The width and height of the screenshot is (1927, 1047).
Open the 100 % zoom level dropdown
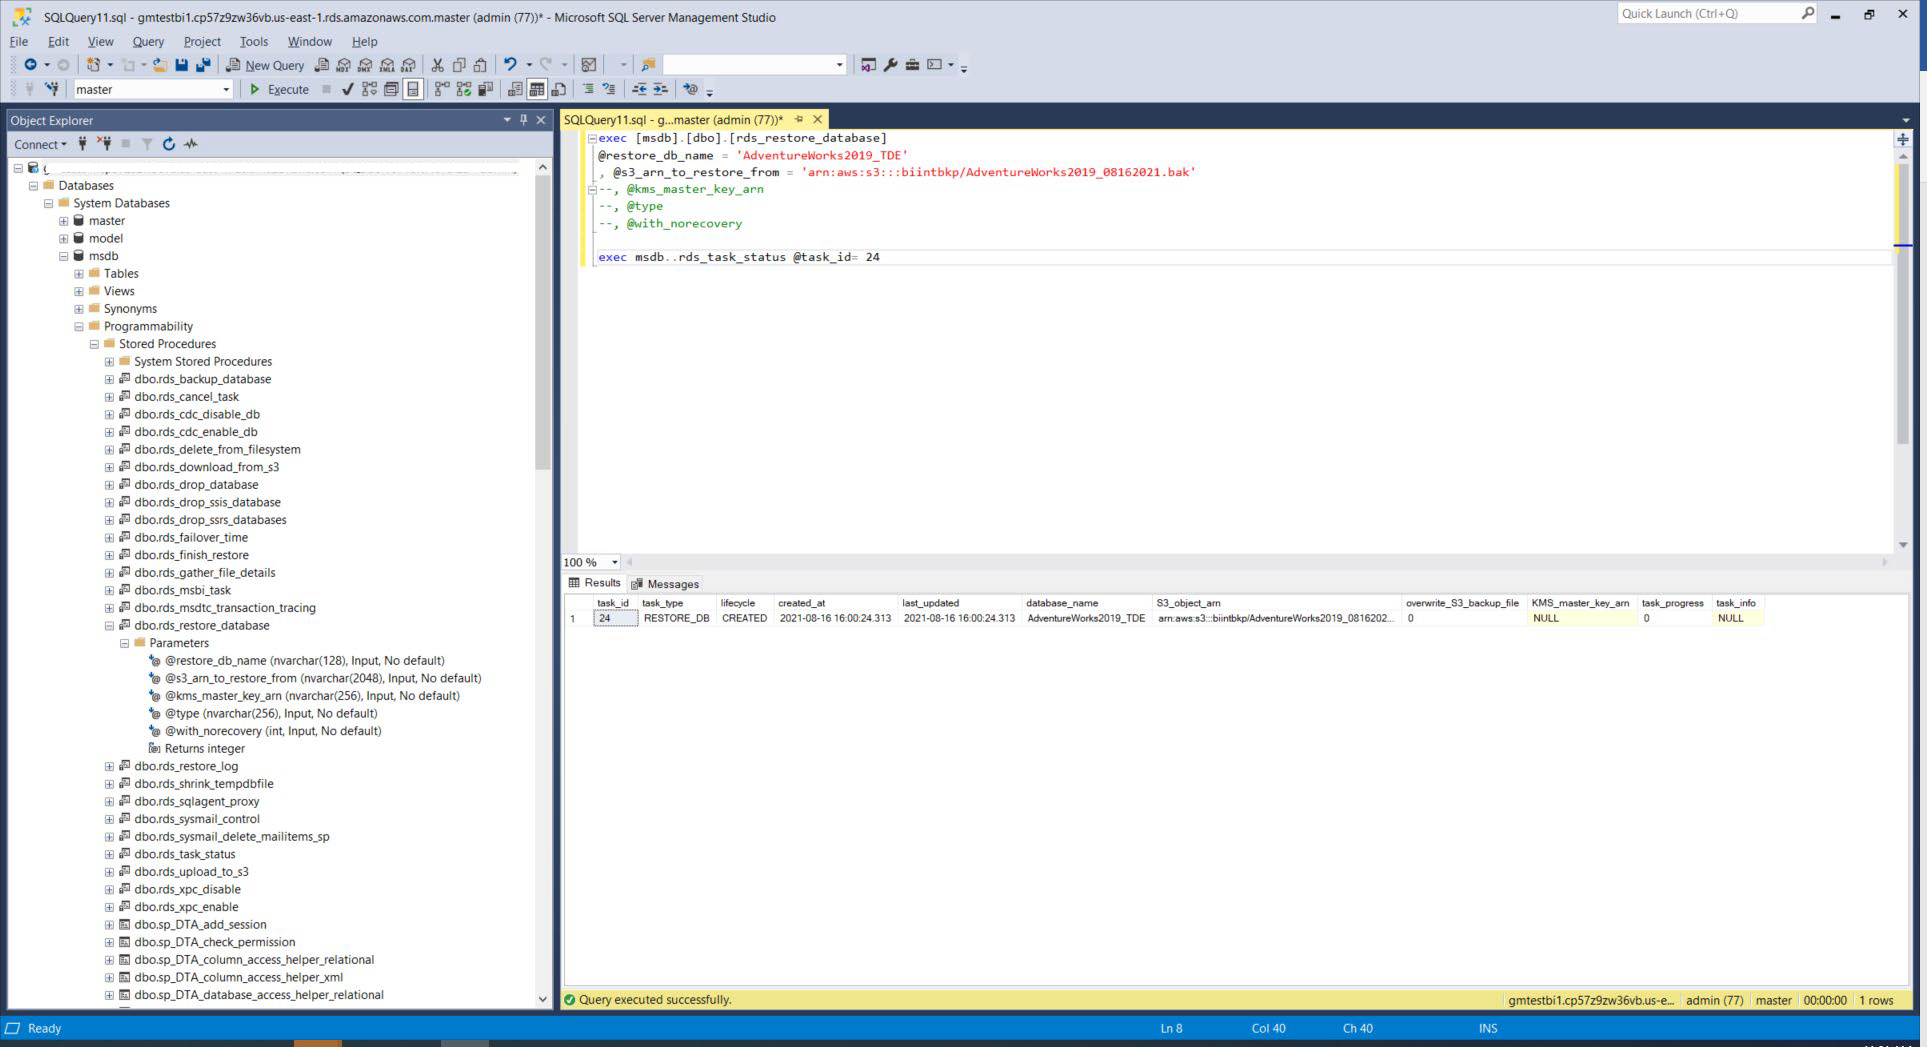614,562
